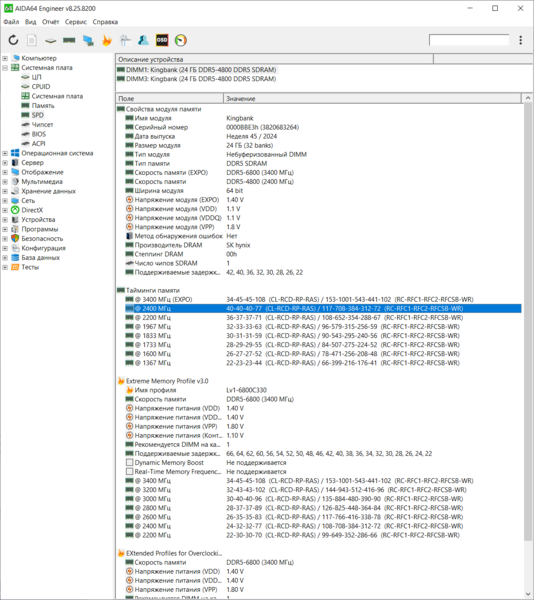Open the Report page icon

point(32,40)
